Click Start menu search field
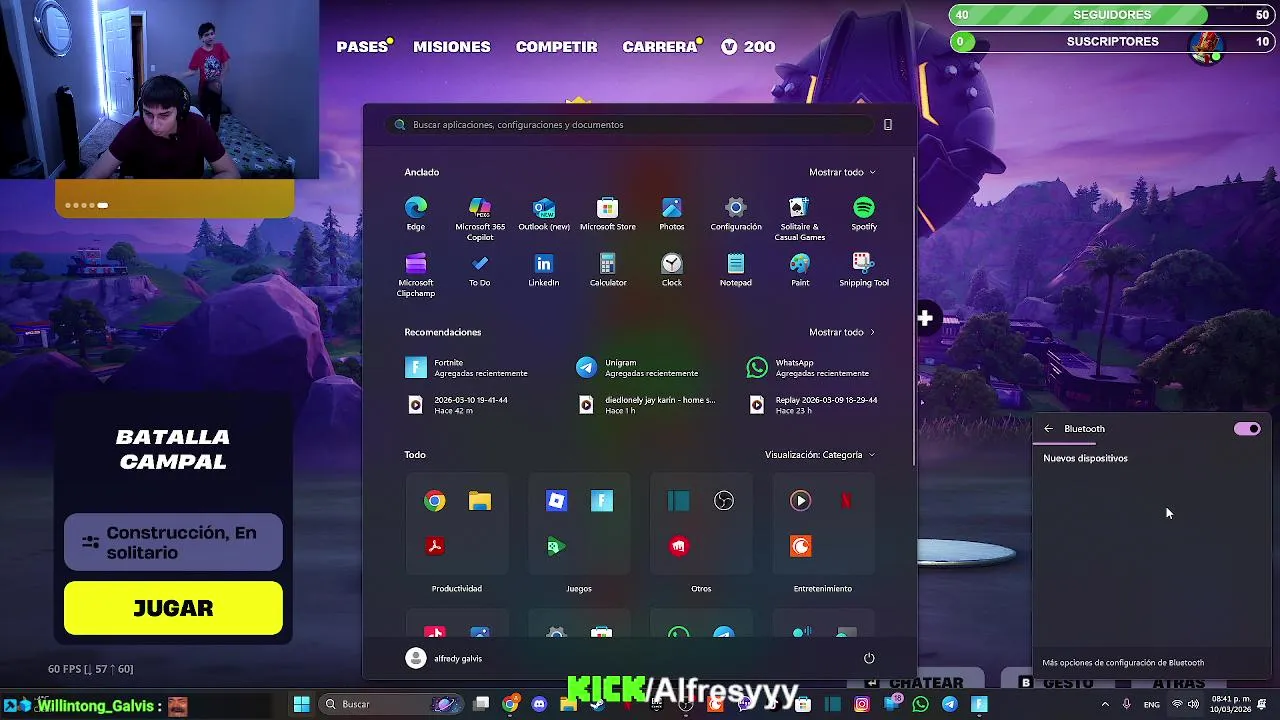 tap(630, 125)
